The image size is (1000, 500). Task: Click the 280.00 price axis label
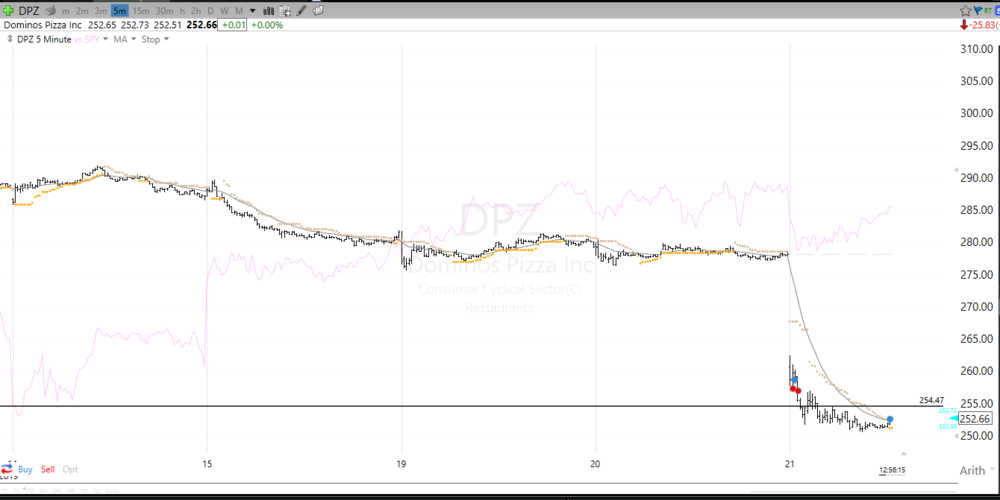pos(976,242)
